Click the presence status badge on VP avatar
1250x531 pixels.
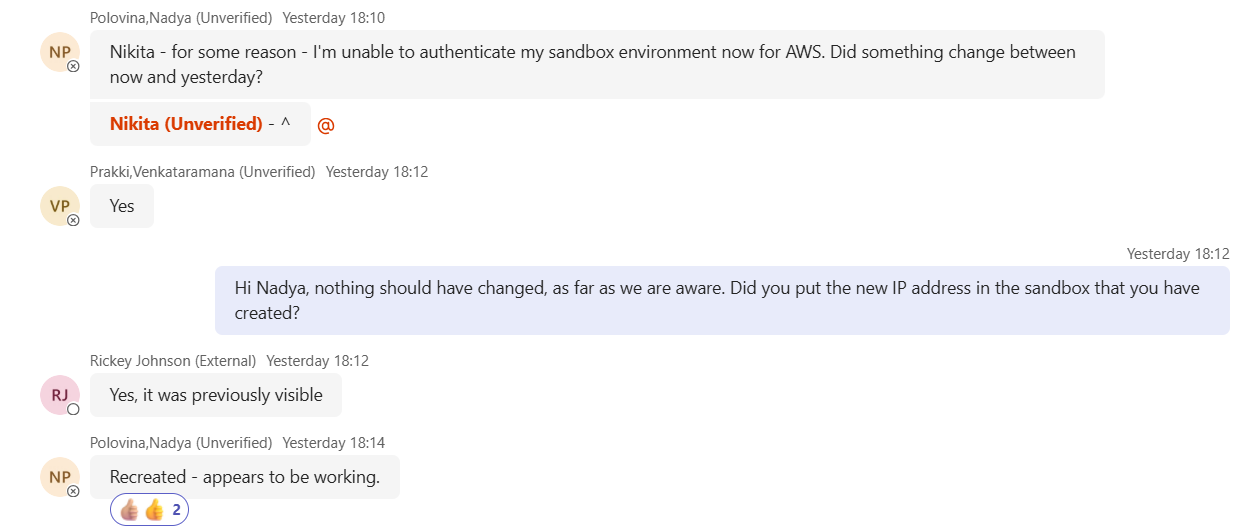[73, 220]
